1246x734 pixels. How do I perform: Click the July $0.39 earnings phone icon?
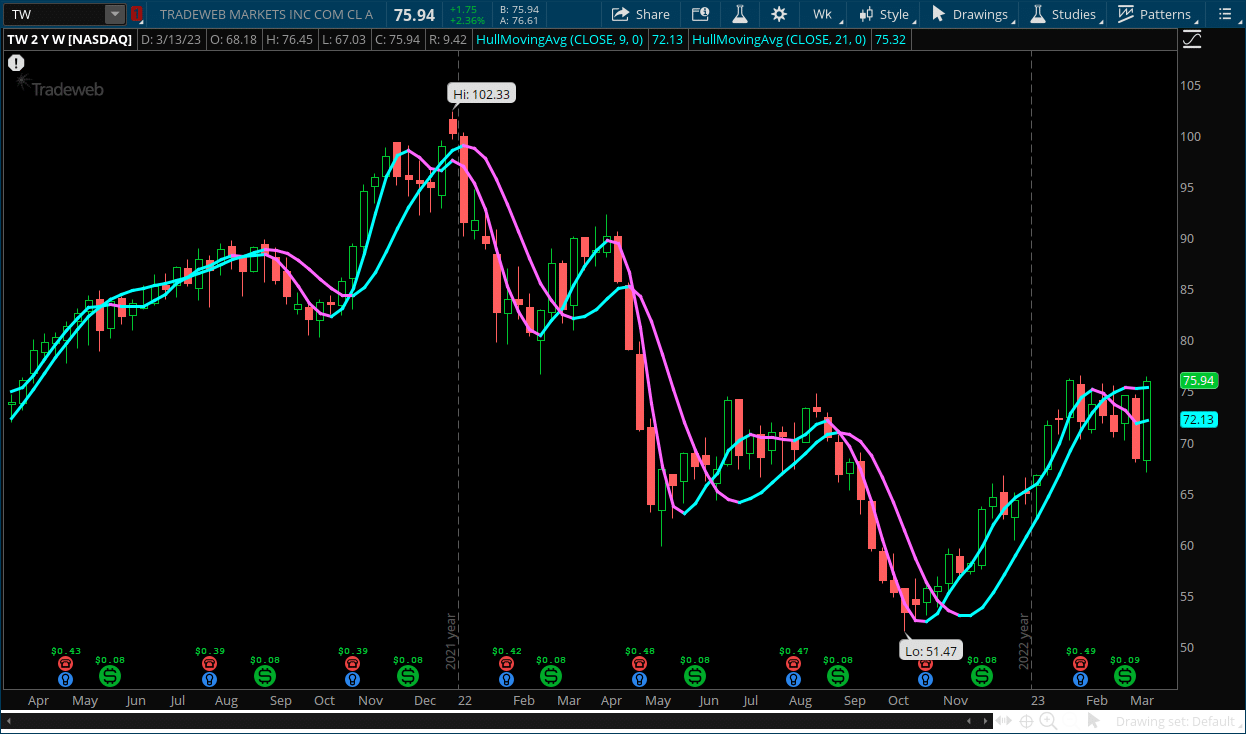click(x=209, y=663)
